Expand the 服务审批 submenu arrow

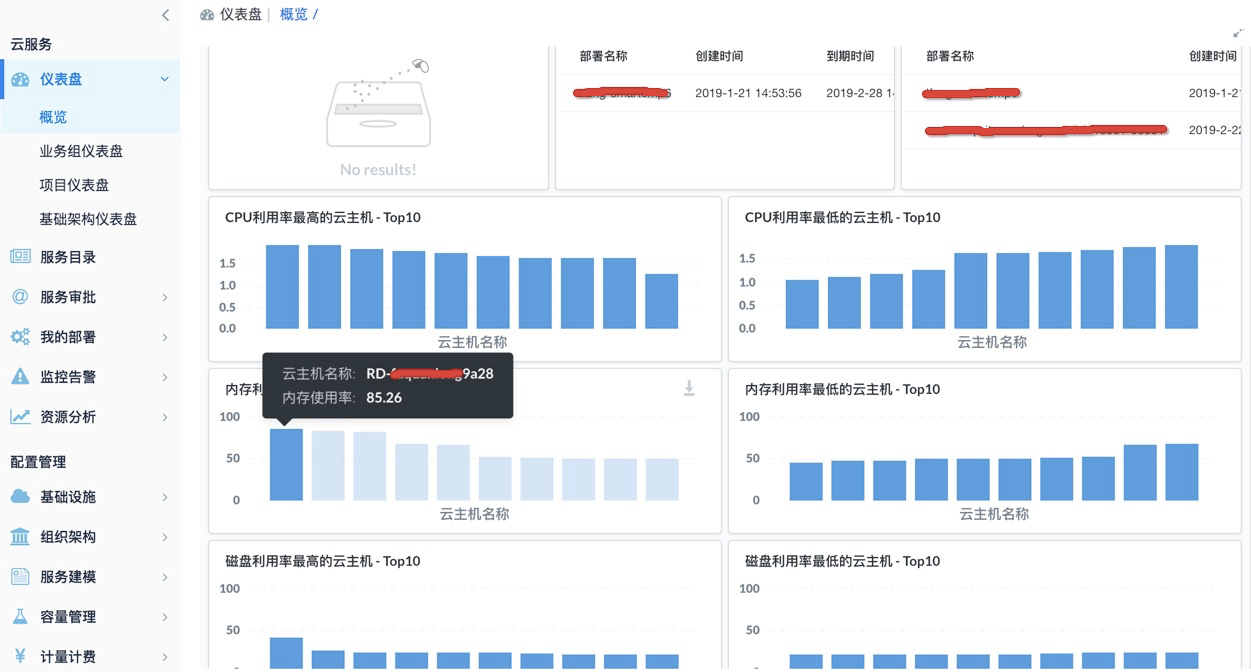click(x=165, y=297)
